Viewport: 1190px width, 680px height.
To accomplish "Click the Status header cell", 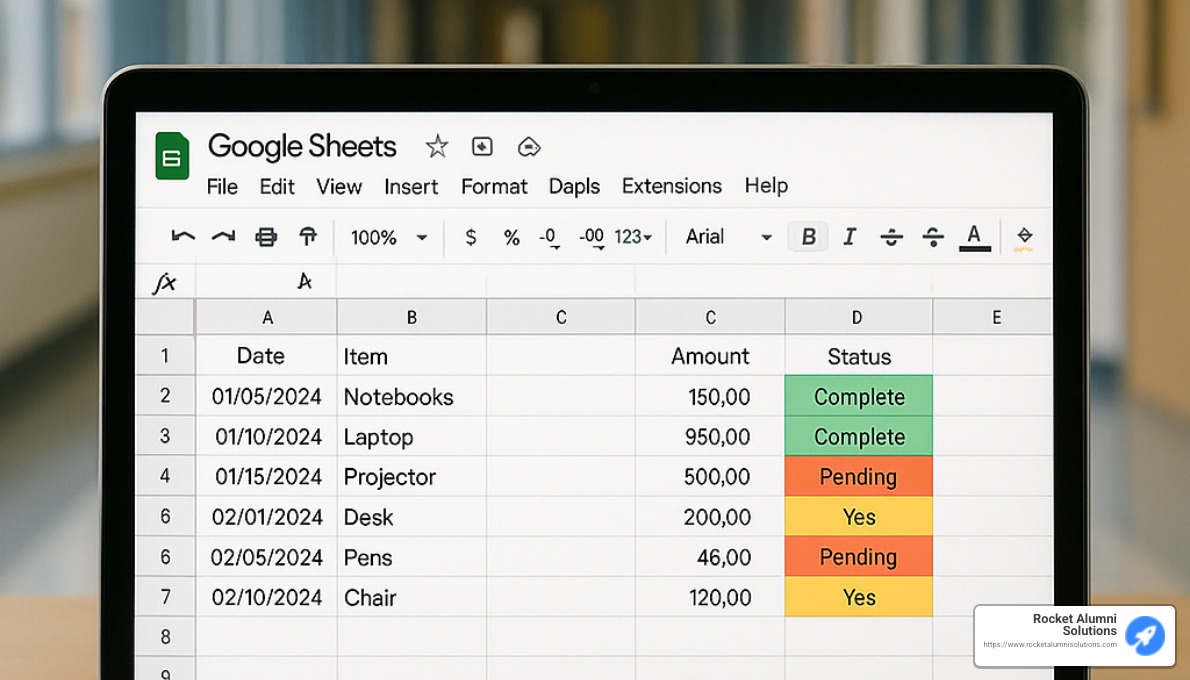I will (x=858, y=355).
